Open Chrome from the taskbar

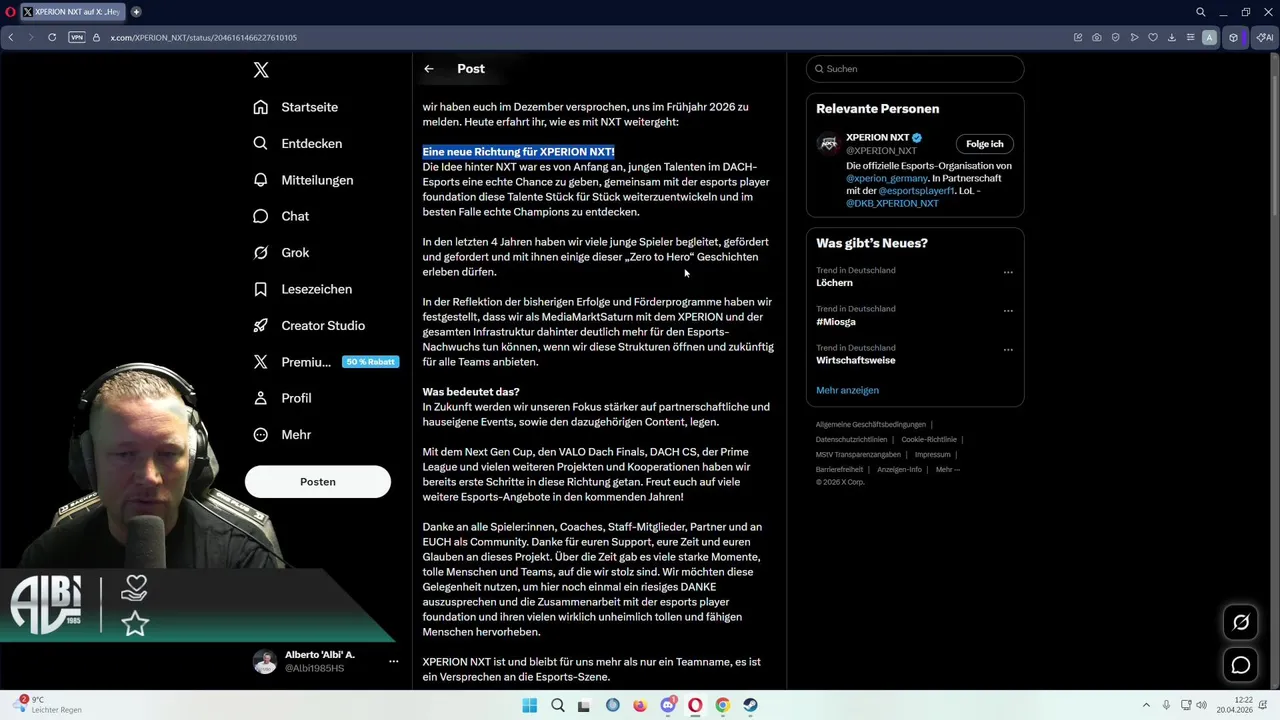[722, 705]
